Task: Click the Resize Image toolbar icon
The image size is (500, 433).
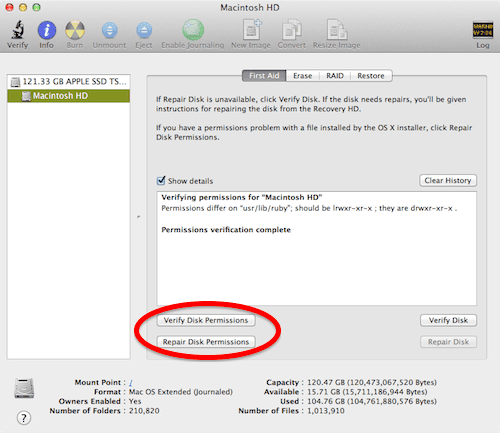Action: coord(337,30)
